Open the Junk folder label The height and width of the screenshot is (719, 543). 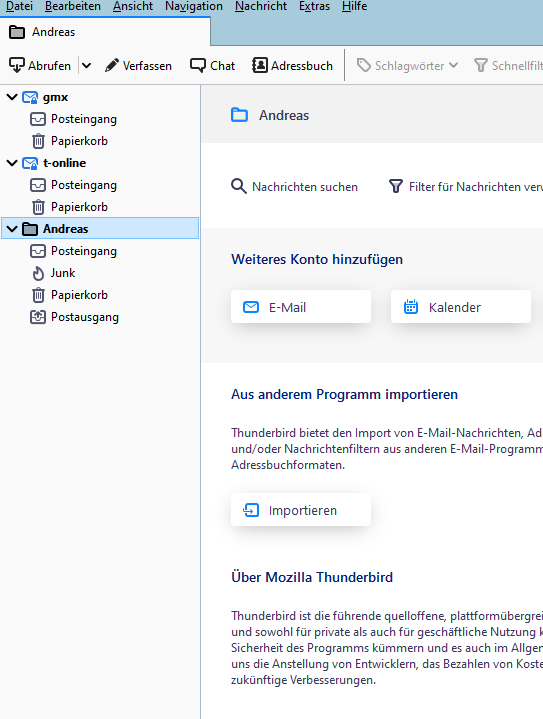point(63,273)
